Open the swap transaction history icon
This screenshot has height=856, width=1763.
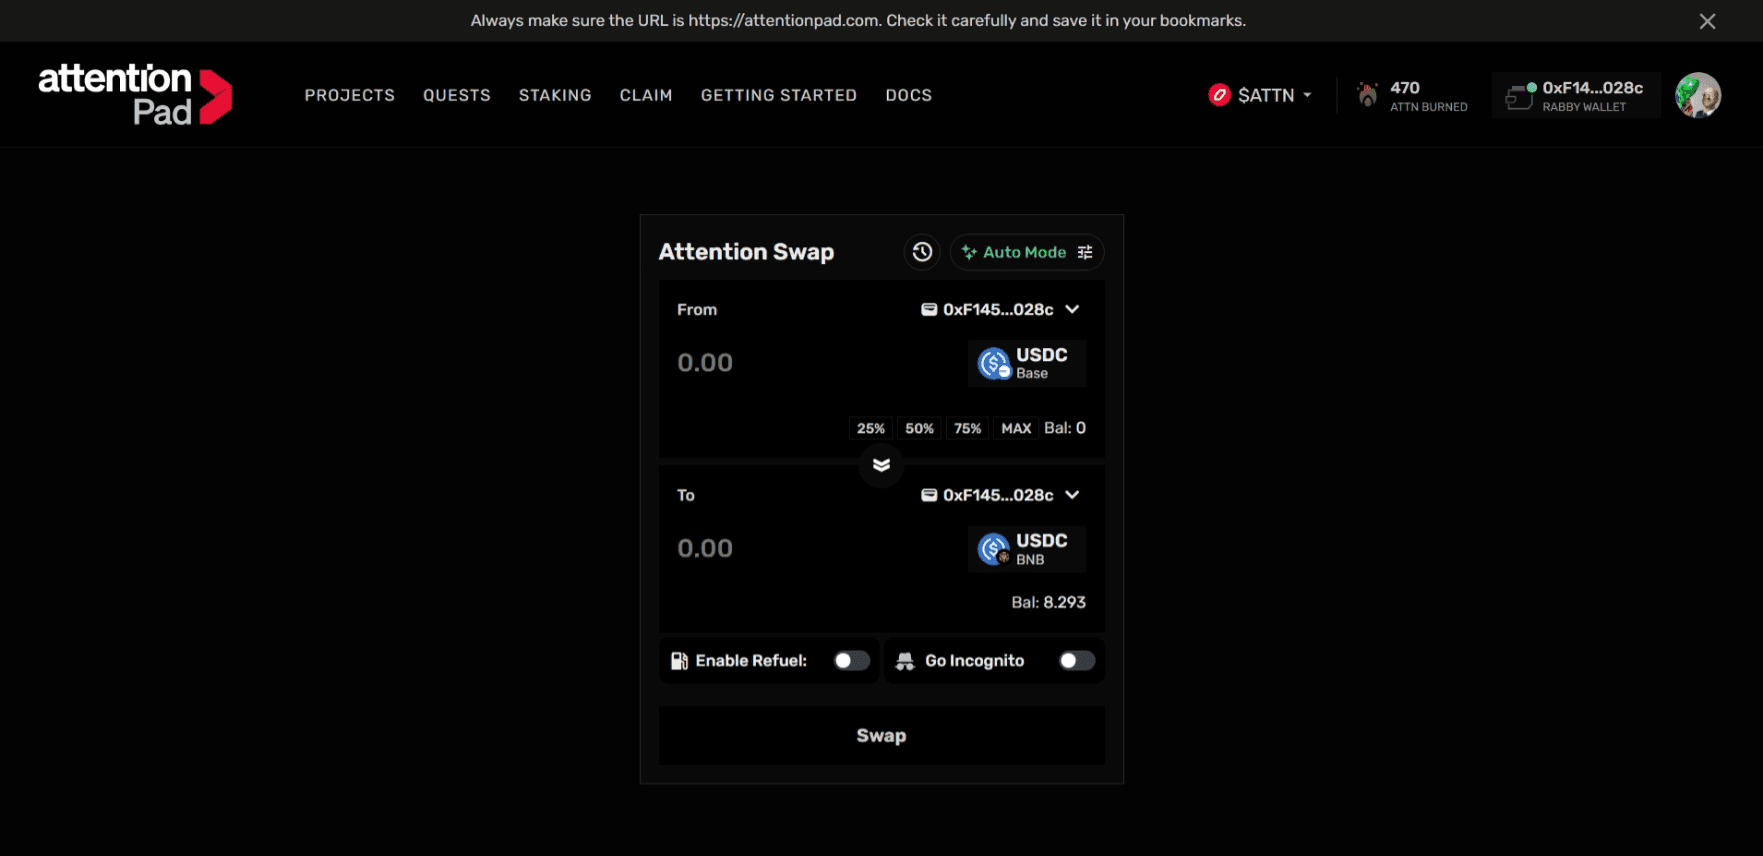922,252
